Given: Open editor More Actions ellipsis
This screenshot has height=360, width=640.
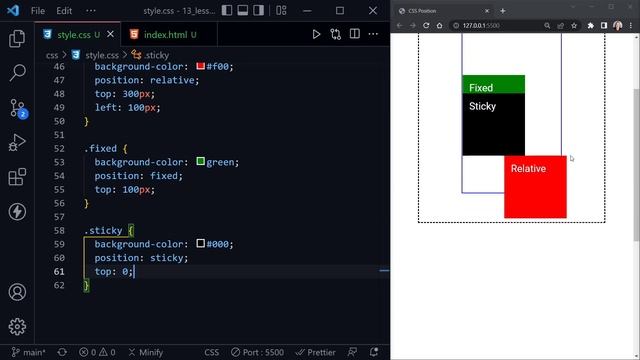Looking at the screenshot, I should point(373,34).
